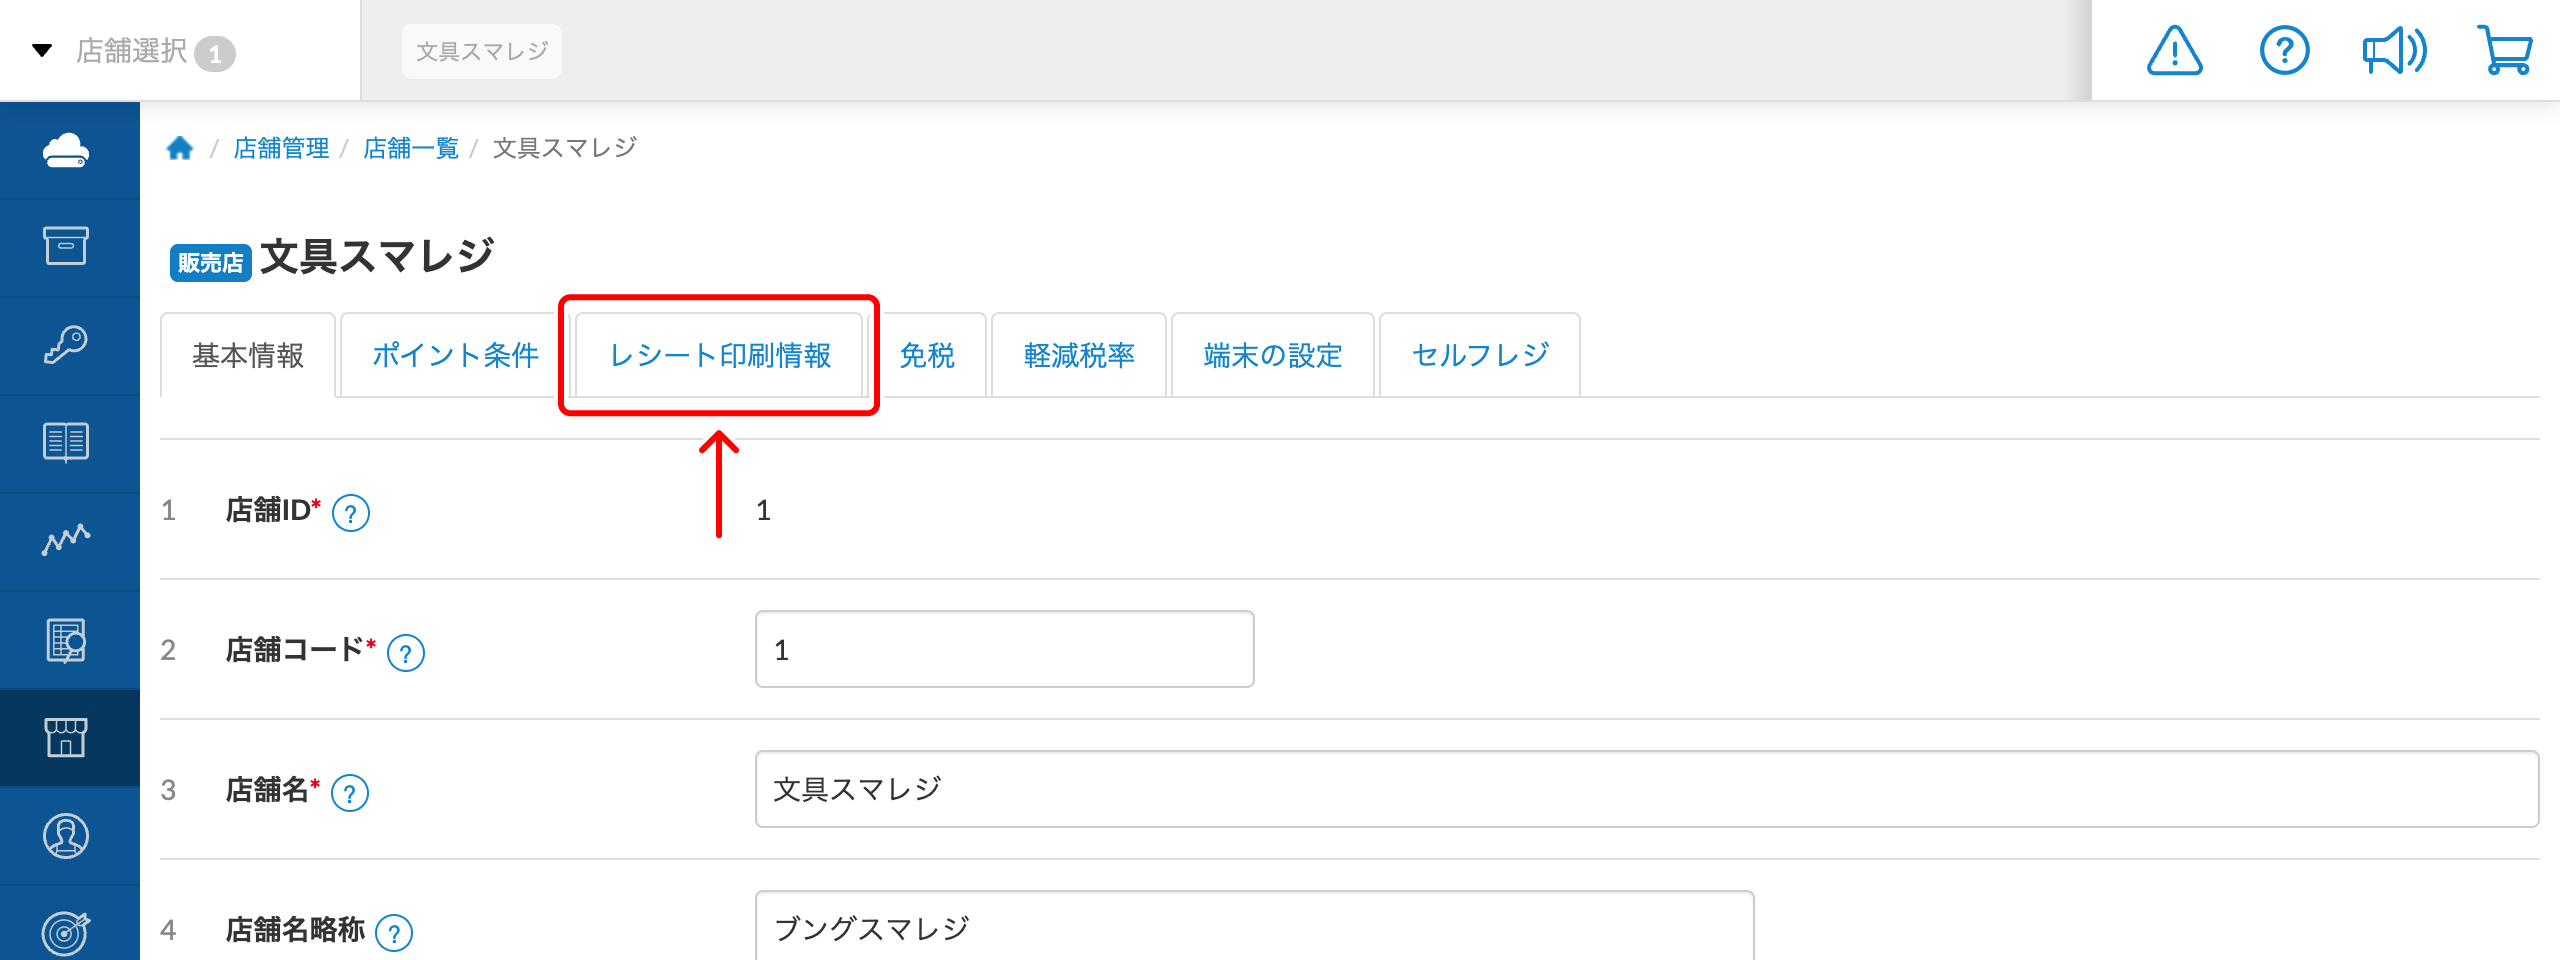Click the 店舗名略称 input field

click(x=1255, y=926)
